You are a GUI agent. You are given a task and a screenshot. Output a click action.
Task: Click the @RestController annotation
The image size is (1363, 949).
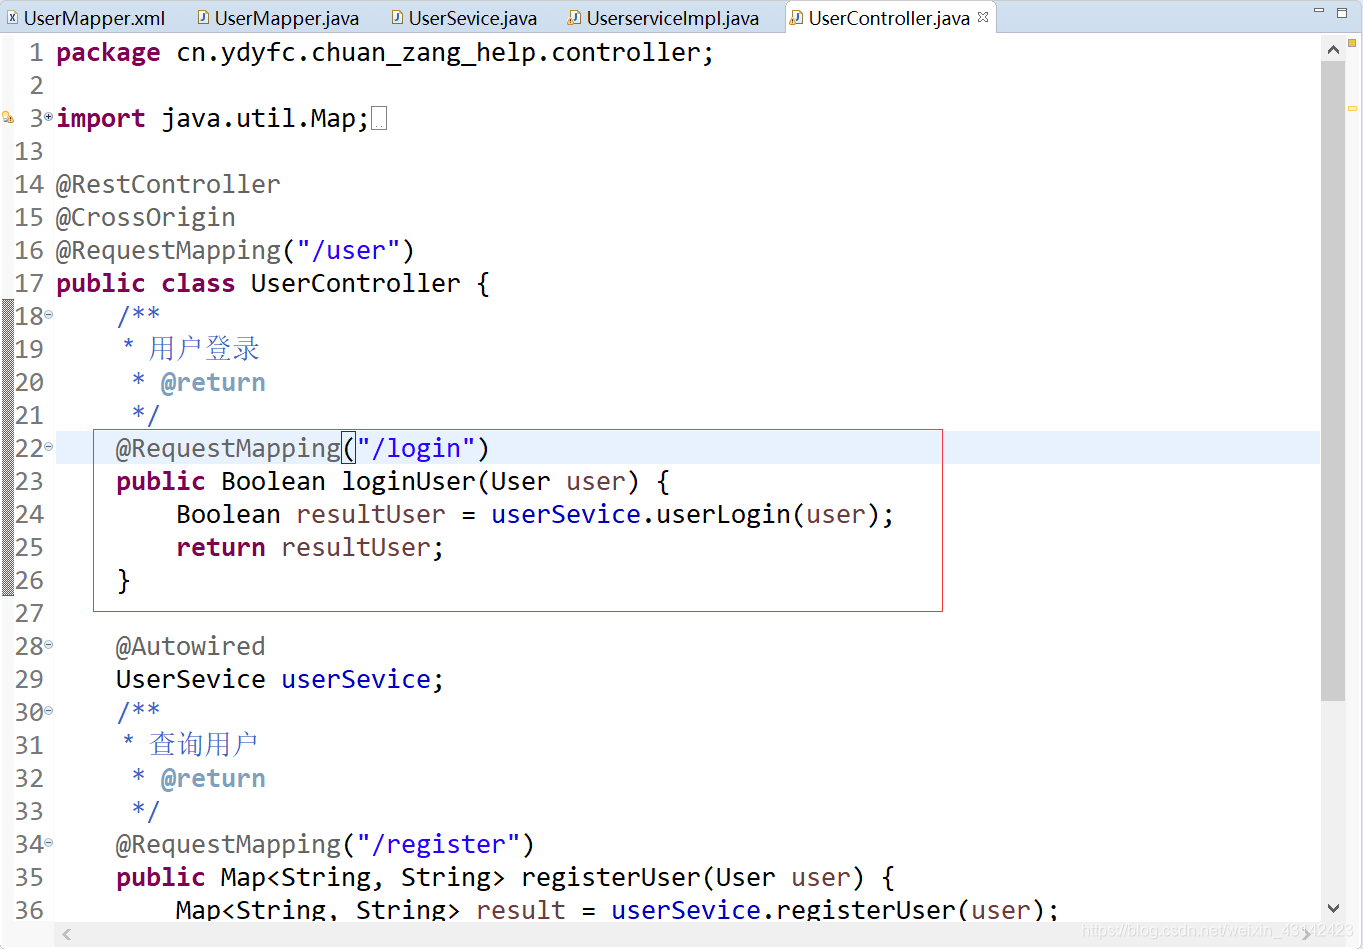168,185
